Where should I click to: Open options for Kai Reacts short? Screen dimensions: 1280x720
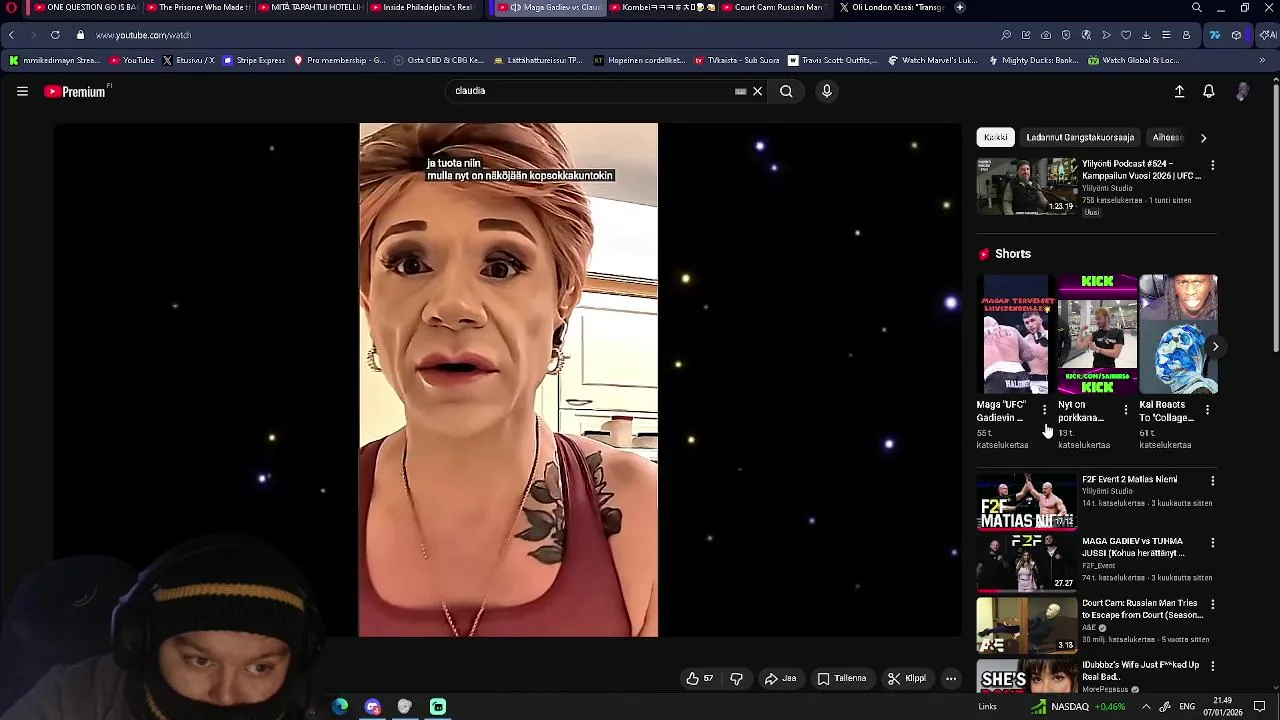tap(1207, 411)
